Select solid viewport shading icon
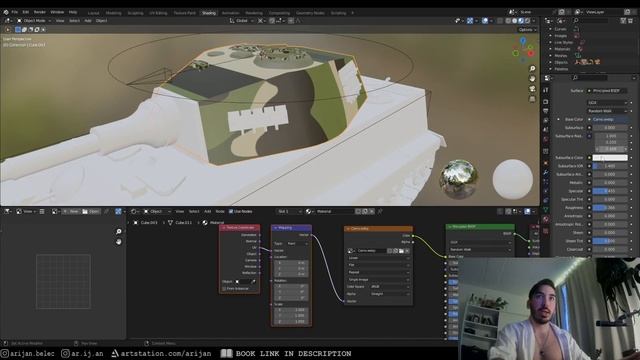This screenshot has height=360, width=640. point(514,20)
